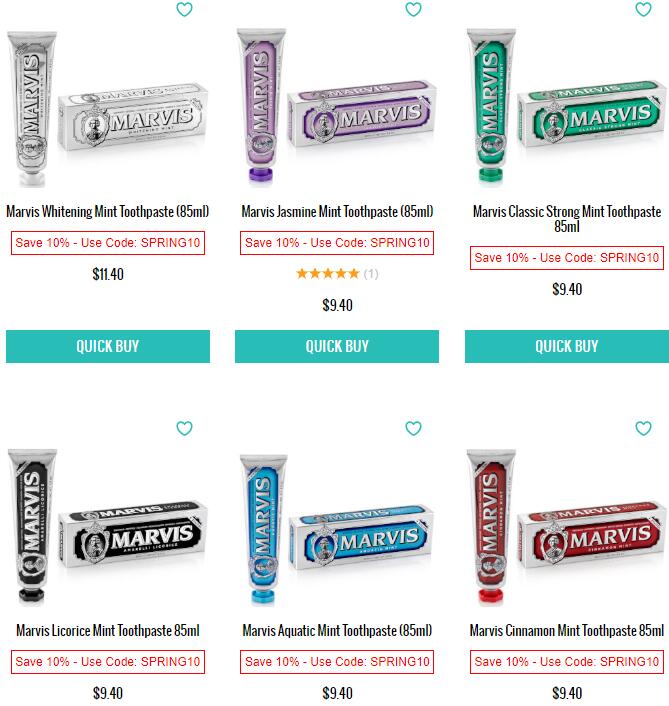Viewport: 669px width, 706px height.
Task: Open Marvis Aquatic Mint Toothpaste title link
Action: (337, 630)
